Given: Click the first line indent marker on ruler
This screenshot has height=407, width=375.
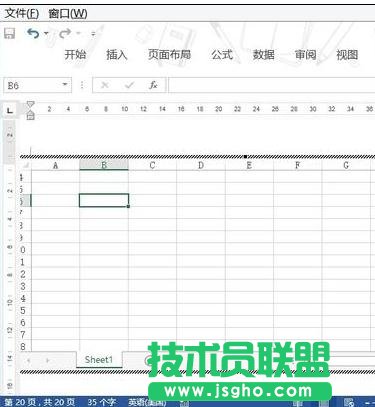Looking at the screenshot, I should [x=30, y=104].
